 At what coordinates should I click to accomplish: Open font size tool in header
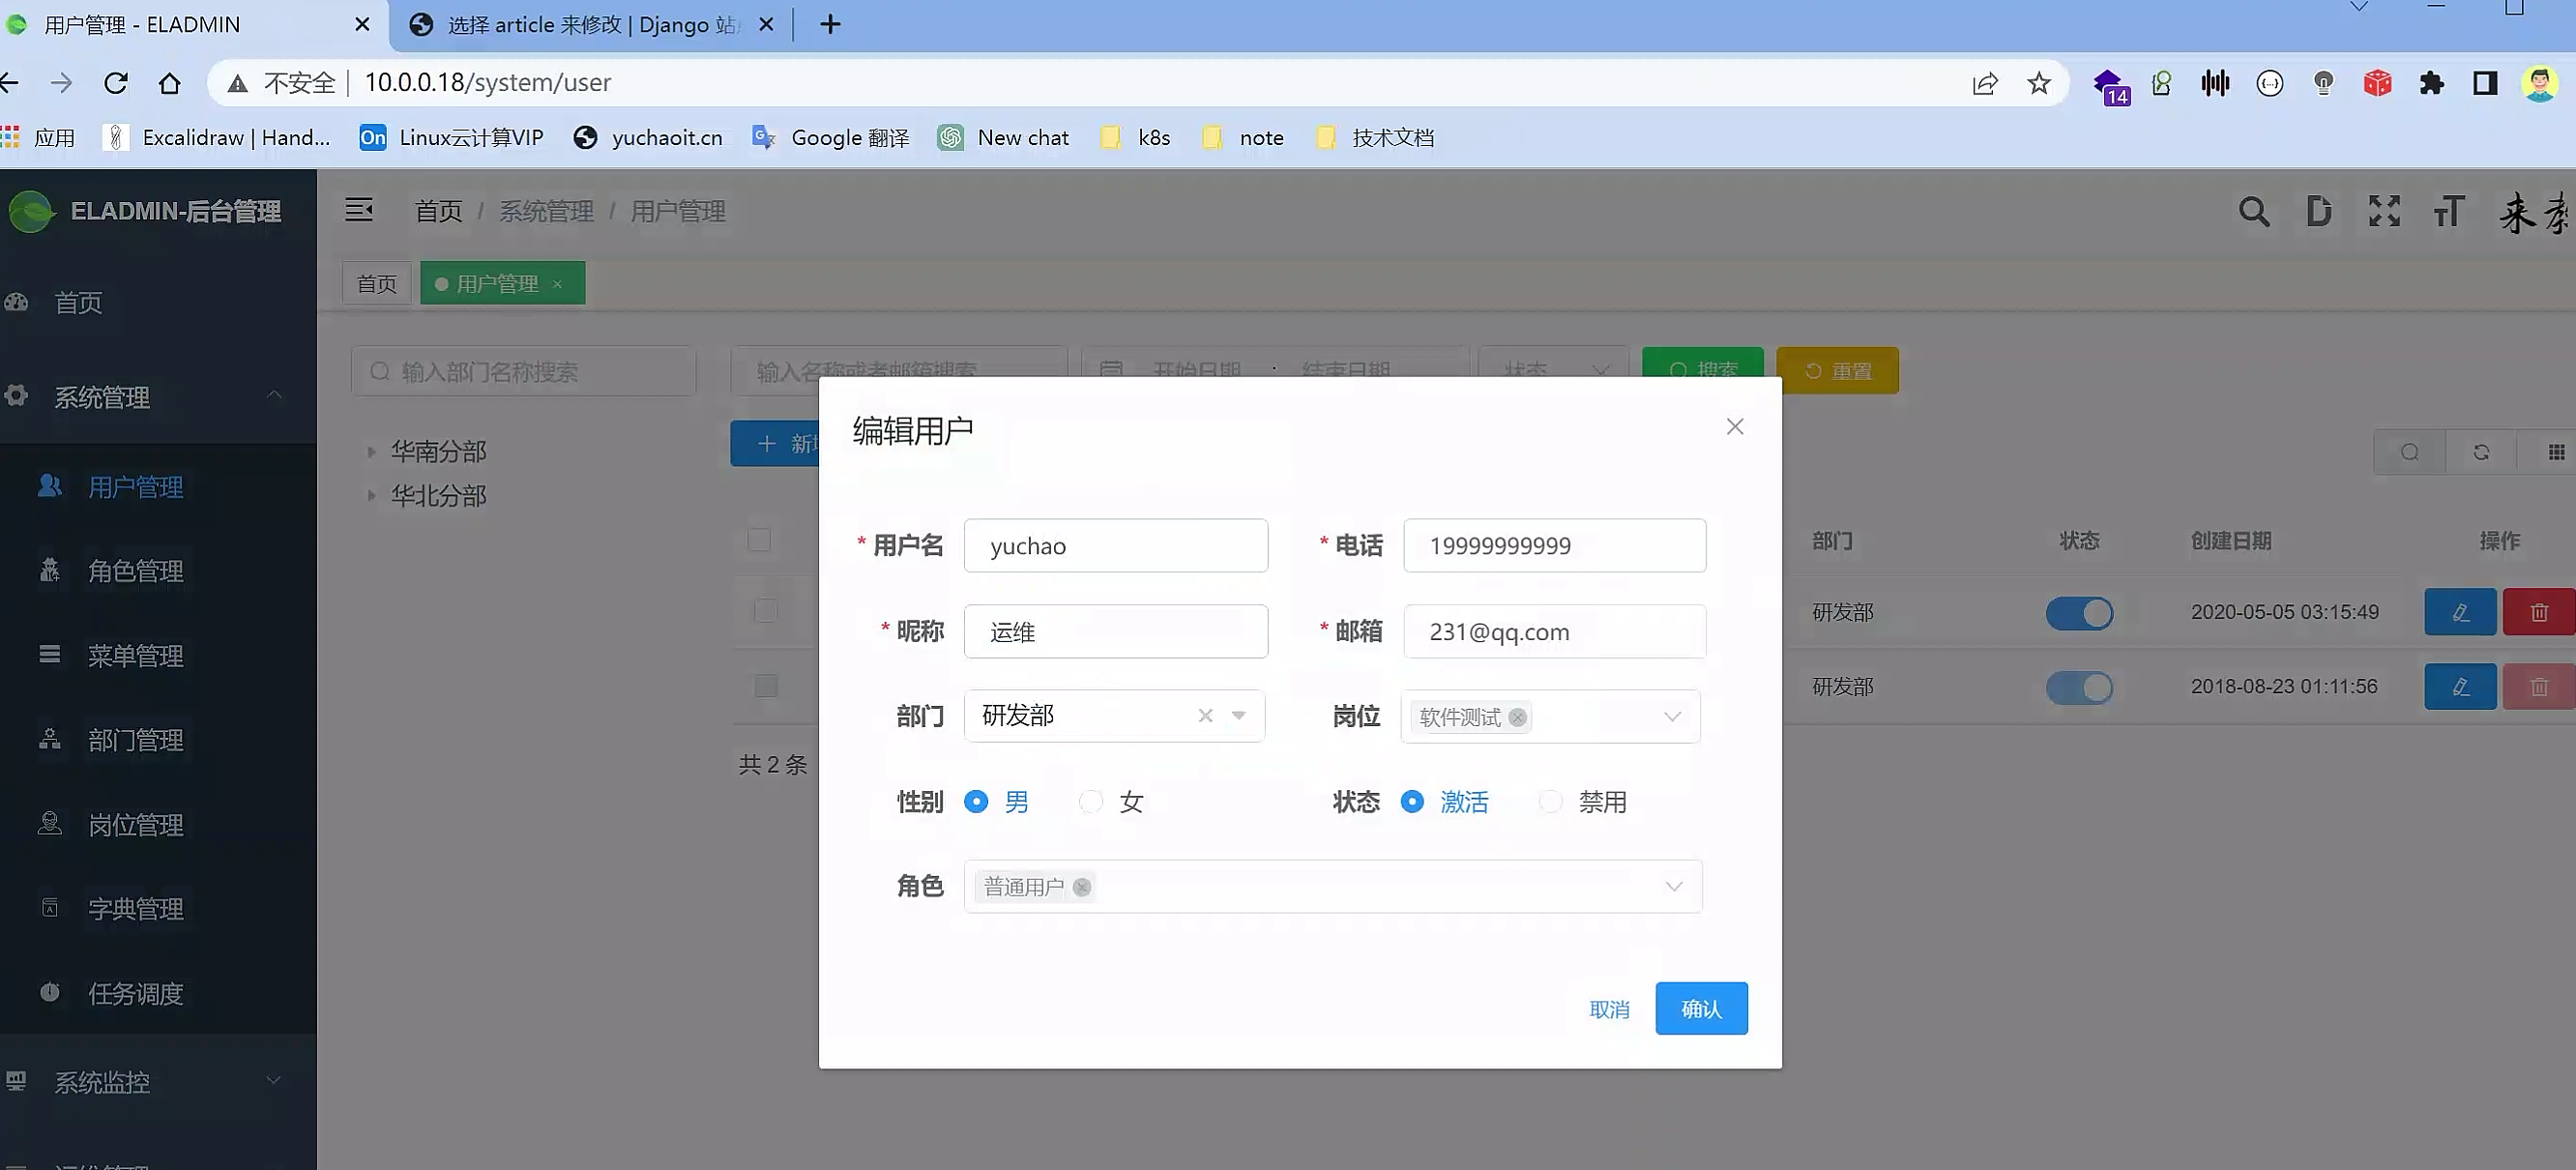coord(2448,212)
